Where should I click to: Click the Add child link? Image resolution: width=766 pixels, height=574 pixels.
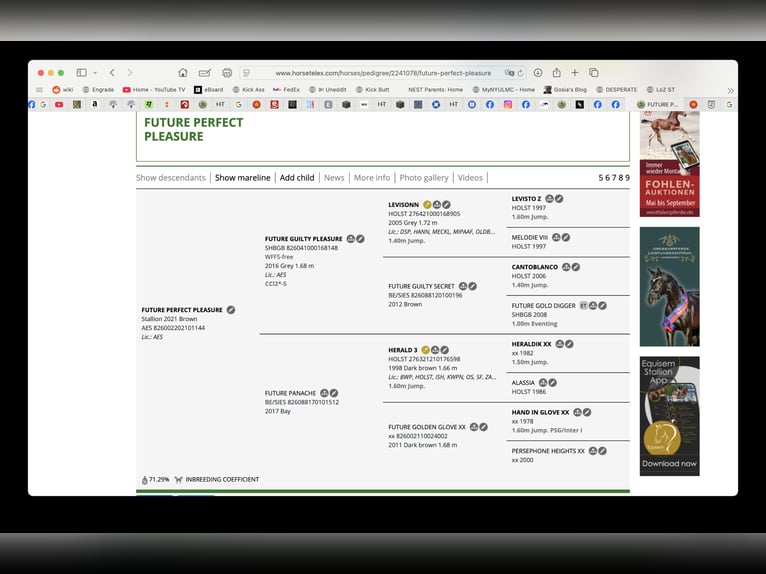pyautogui.click(x=297, y=178)
